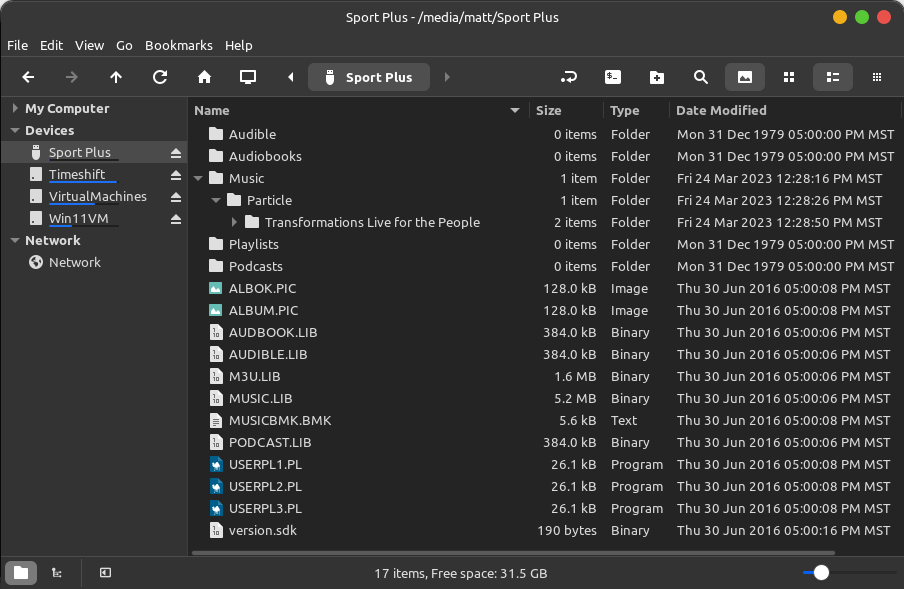Screen dimensions: 904x589
Task: Create a new folder using the toolbar
Action: pos(657,77)
